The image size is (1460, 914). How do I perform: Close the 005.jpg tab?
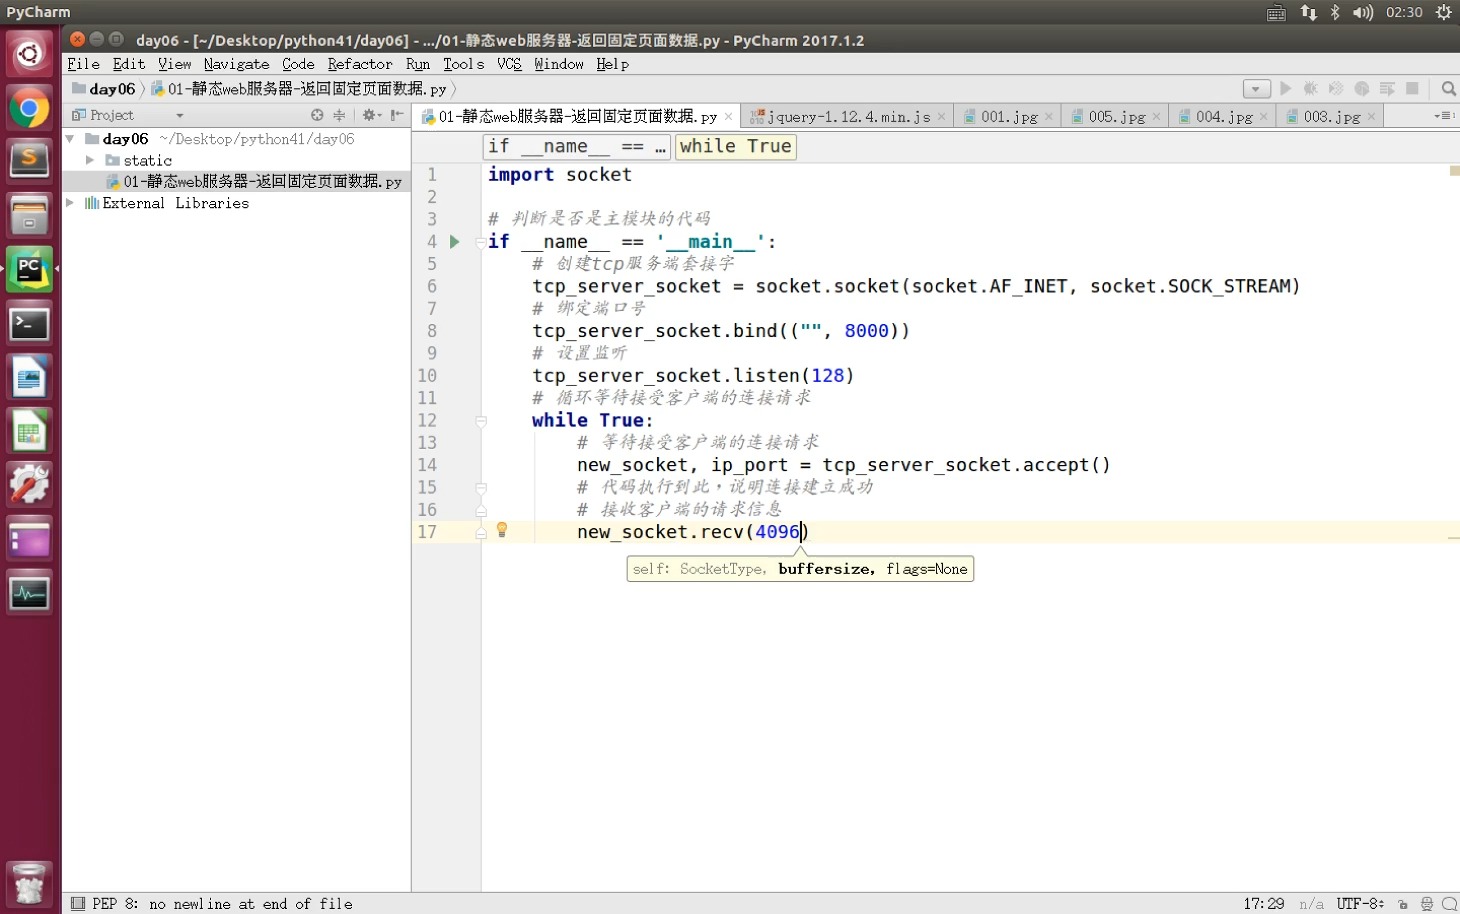click(x=1157, y=117)
